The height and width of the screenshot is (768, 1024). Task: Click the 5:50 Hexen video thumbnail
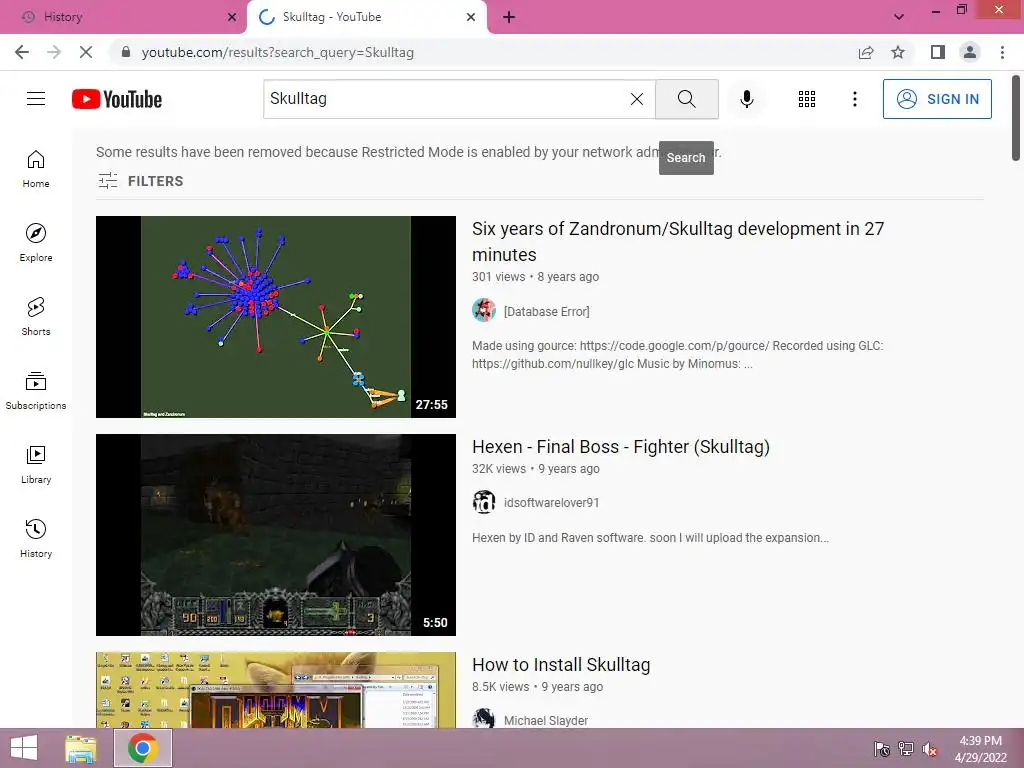click(x=276, y=535)
